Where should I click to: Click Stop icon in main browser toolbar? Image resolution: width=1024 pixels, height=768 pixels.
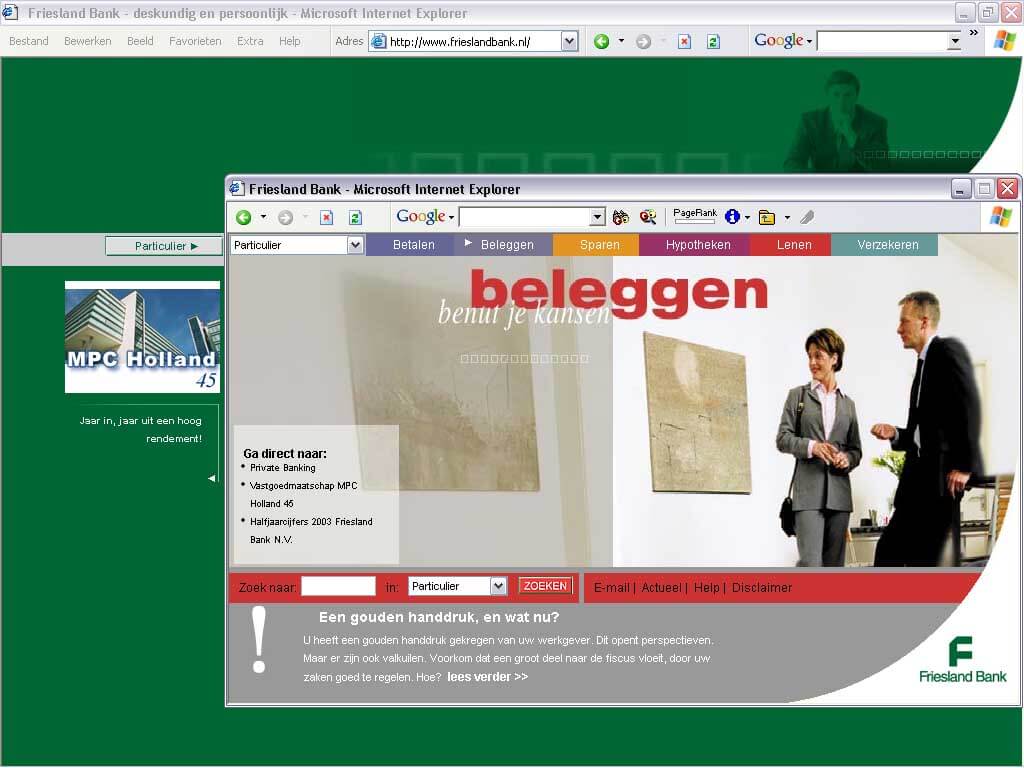684,42
